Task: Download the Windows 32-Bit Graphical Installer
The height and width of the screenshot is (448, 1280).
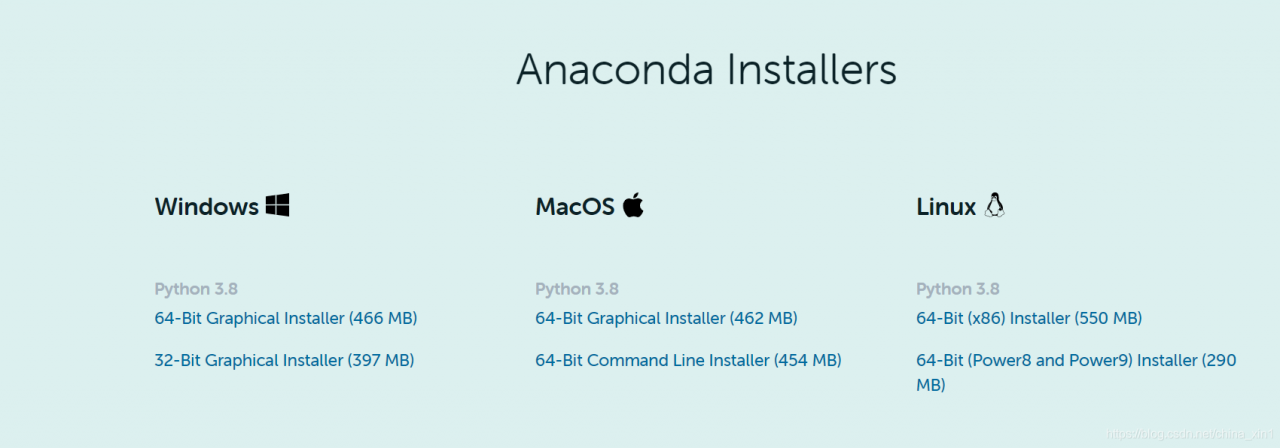Action: [x=285, y=360]
